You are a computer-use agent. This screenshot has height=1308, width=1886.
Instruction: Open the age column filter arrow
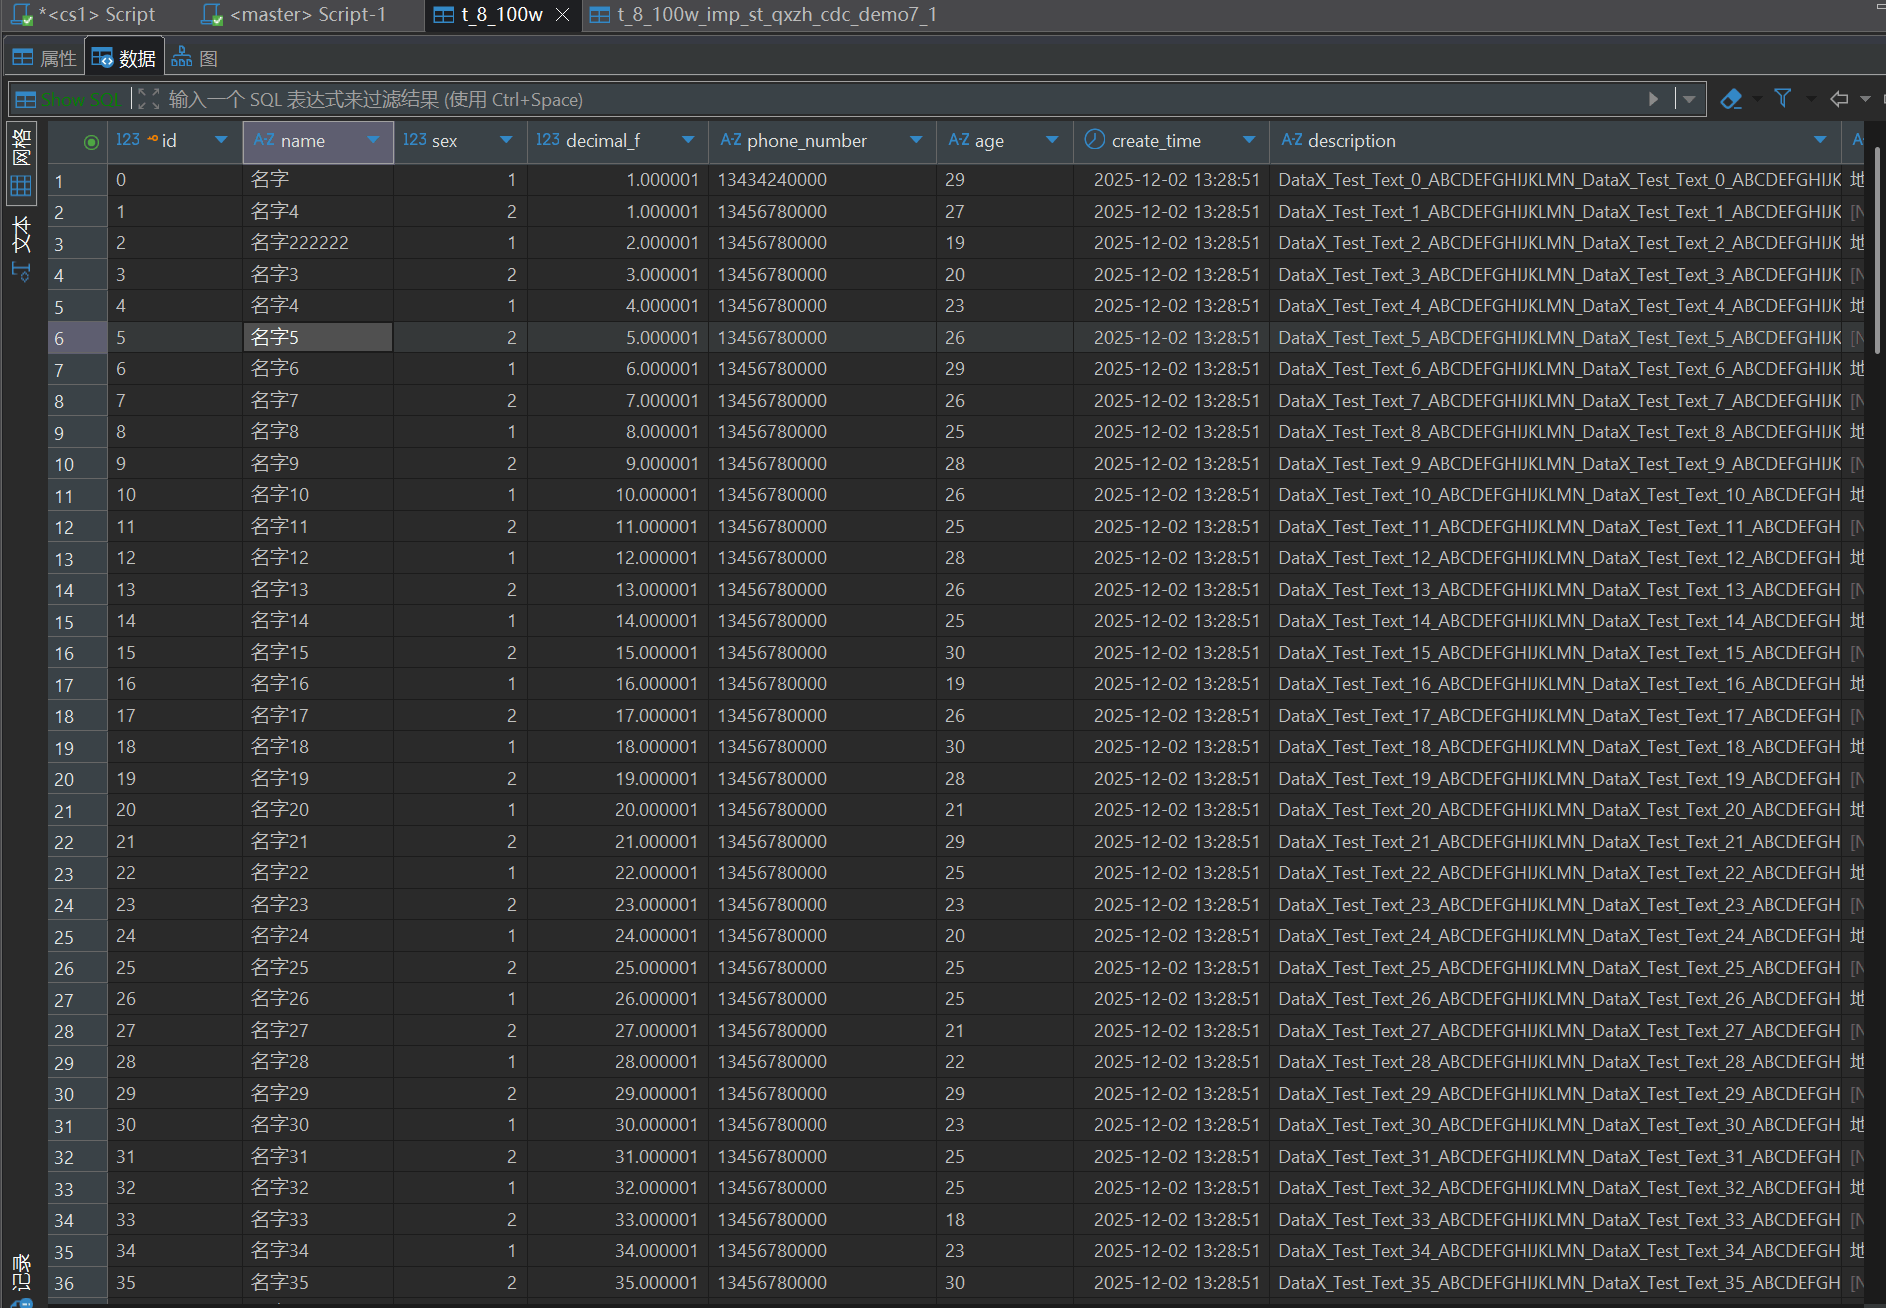pos(1052,140)
